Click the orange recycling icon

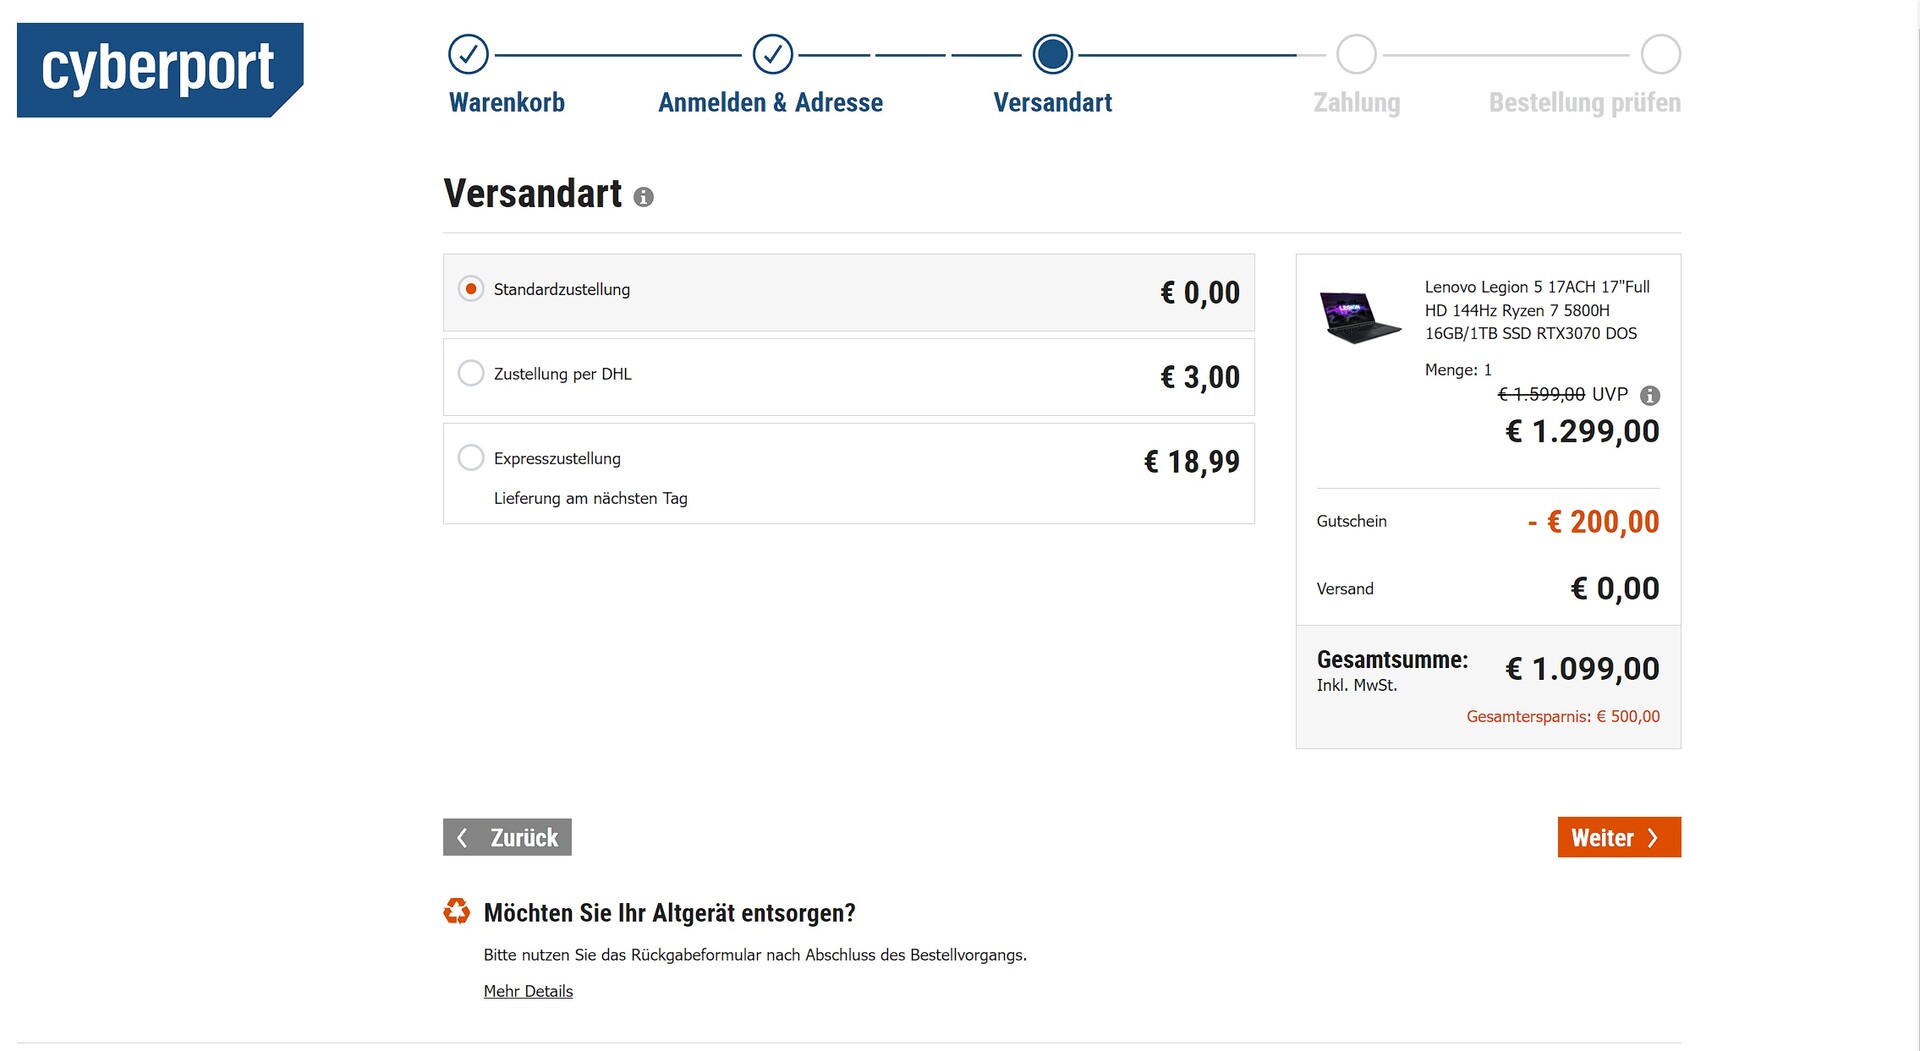pos(457,911)
